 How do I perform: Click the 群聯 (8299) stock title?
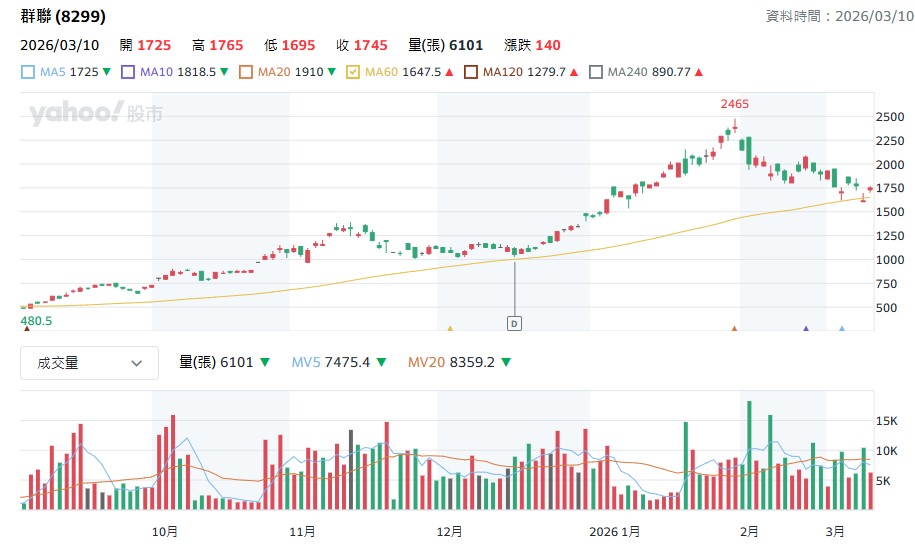[x=63, y=17]
